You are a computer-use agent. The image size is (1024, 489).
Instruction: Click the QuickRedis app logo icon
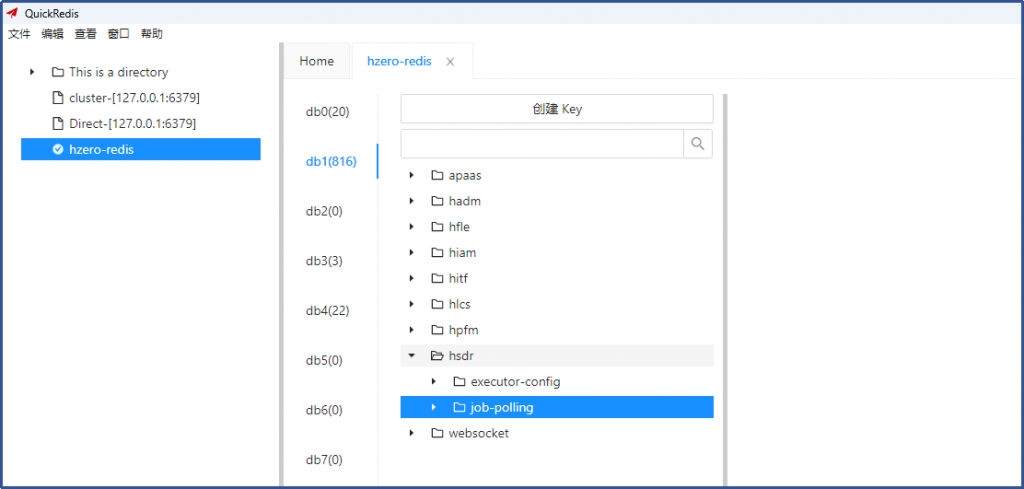pyautogui.click(x=13, y=13)
